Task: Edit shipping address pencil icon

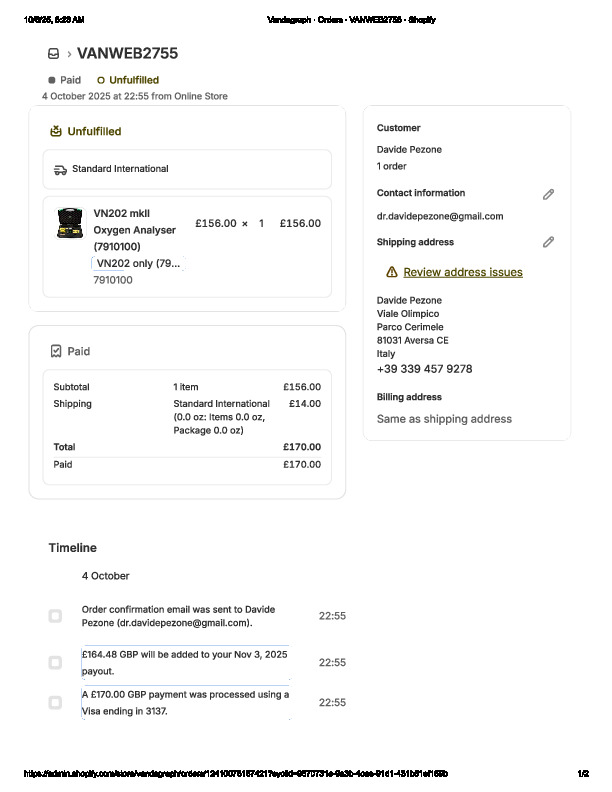Action: pos(548,242)
